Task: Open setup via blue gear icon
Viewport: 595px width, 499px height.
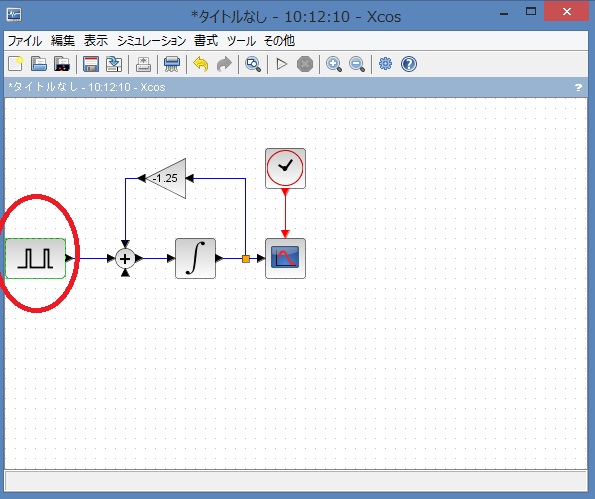Action: pos(386,63)
